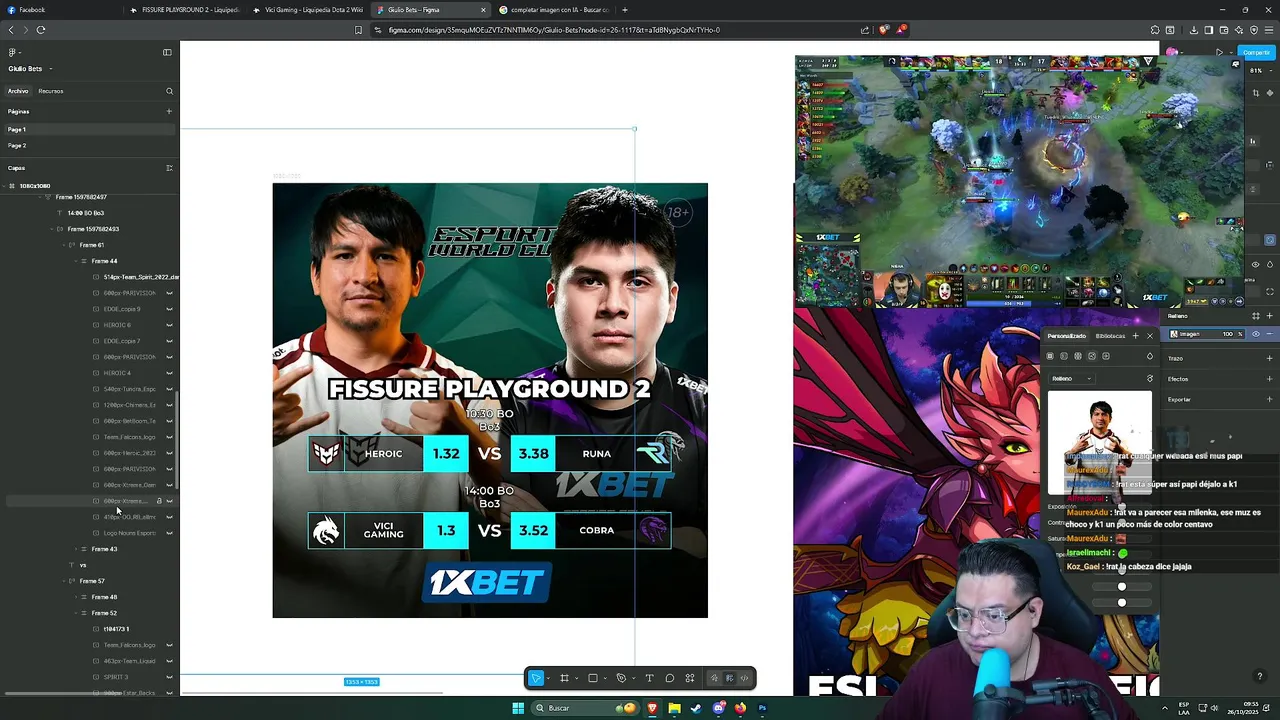Show the HEROIC 6 hidden layer
This screenshot has height=720, width=1280.
point(169,325)
